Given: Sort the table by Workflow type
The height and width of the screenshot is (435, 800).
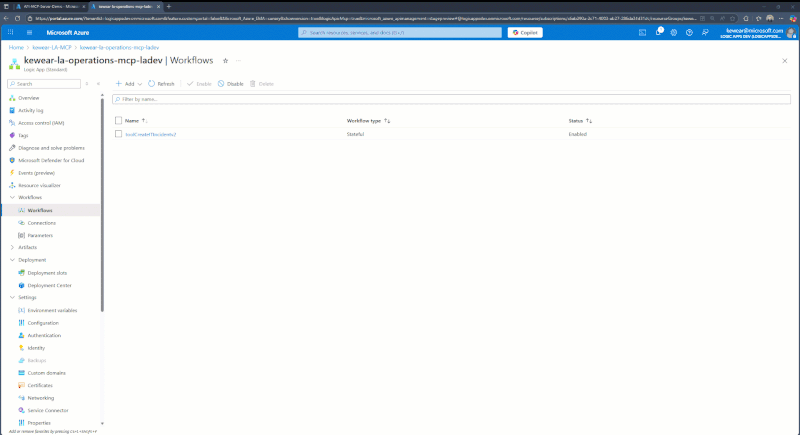Looking at the screenshot, I should pyautogui.click(x=368, y=121).
